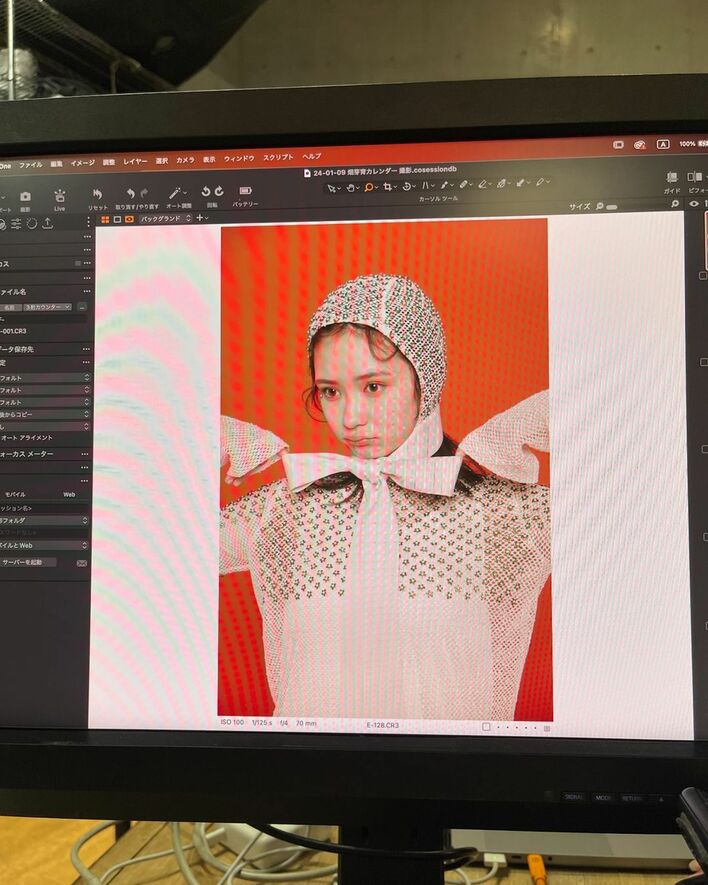Toggle the eye visibility icon above viewer

[694, 204]
